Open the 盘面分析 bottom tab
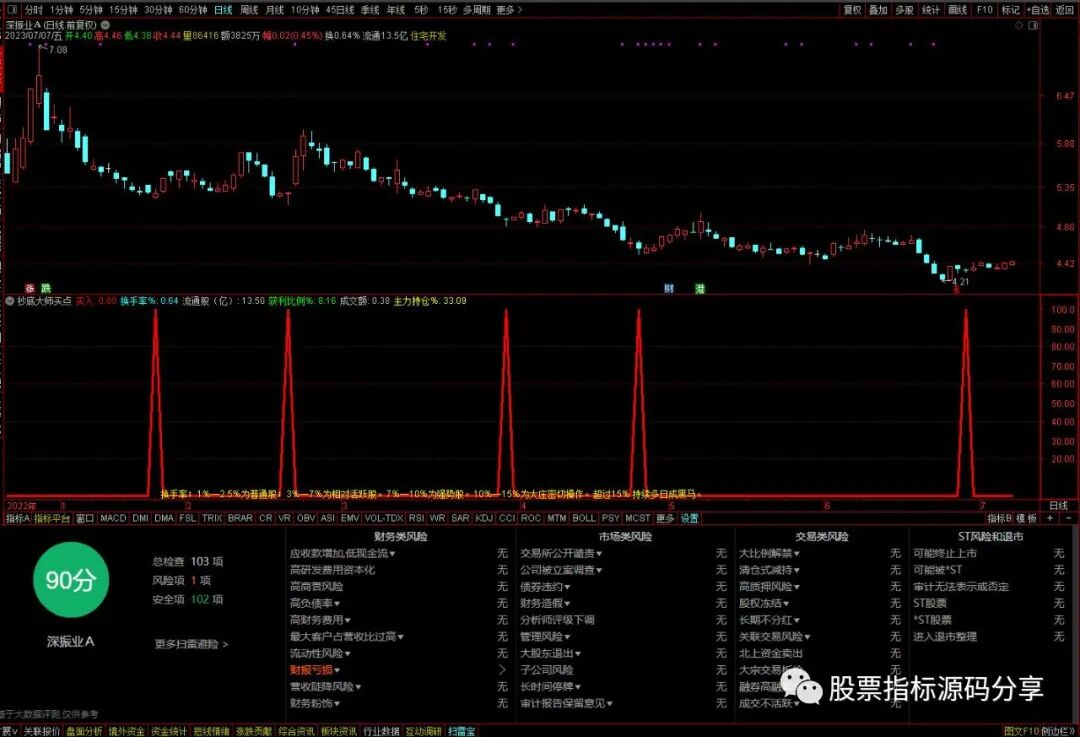This screenshot has height=737, width=1080. click(x=84, y=731)
